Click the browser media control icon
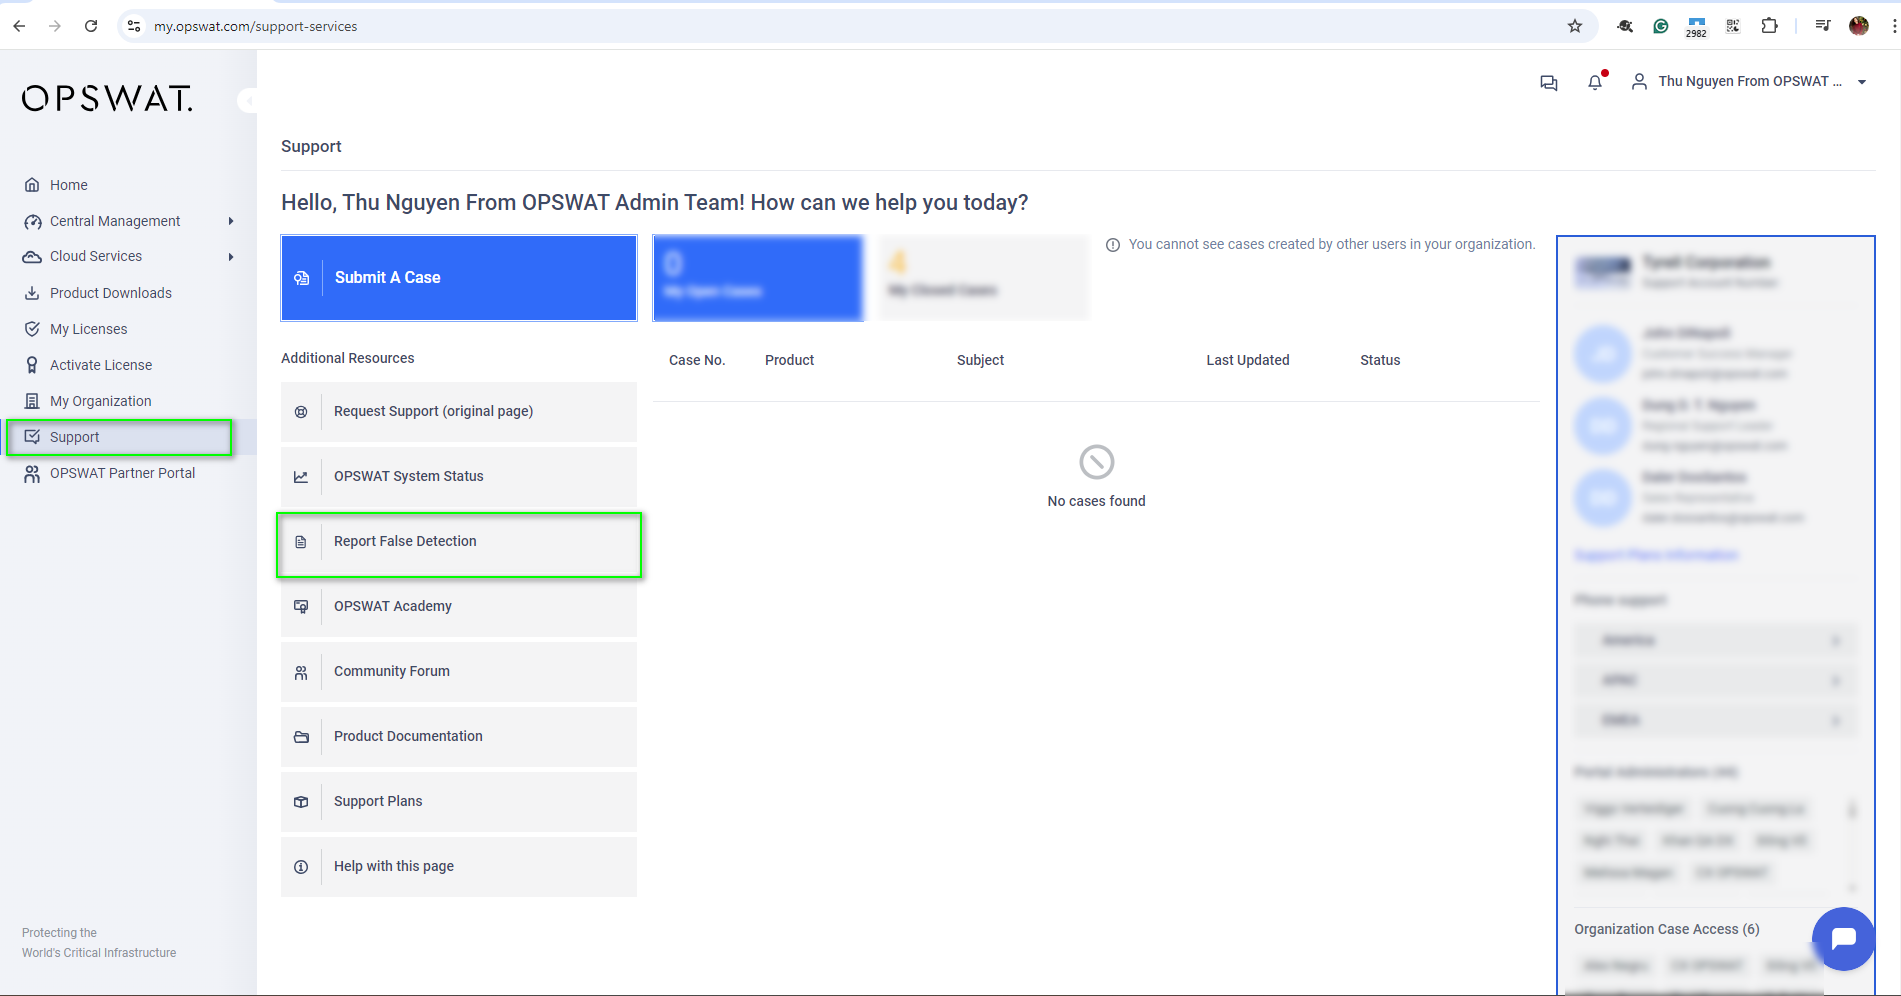The width and height of the screenshot is (1901, 996). pyautogui.click(x=1823, y=26)
